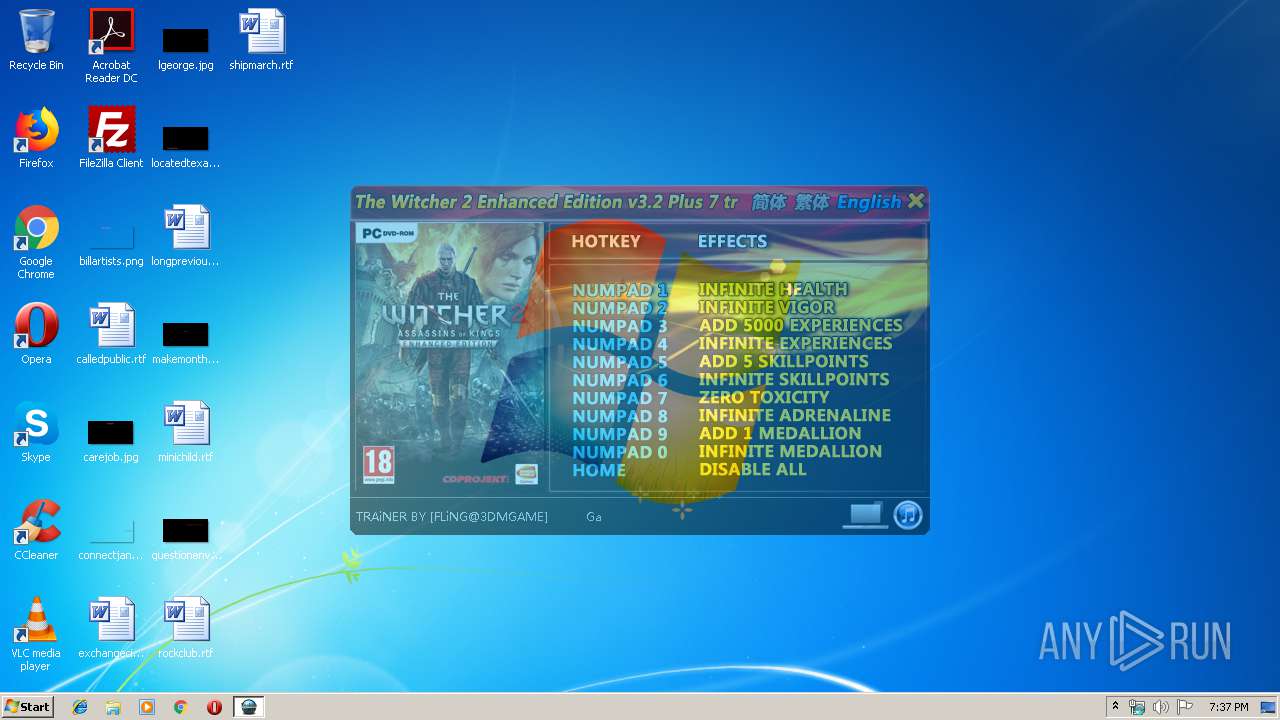Open the Windows Start menu
1280x720 pixels.
tap(27, 707)
